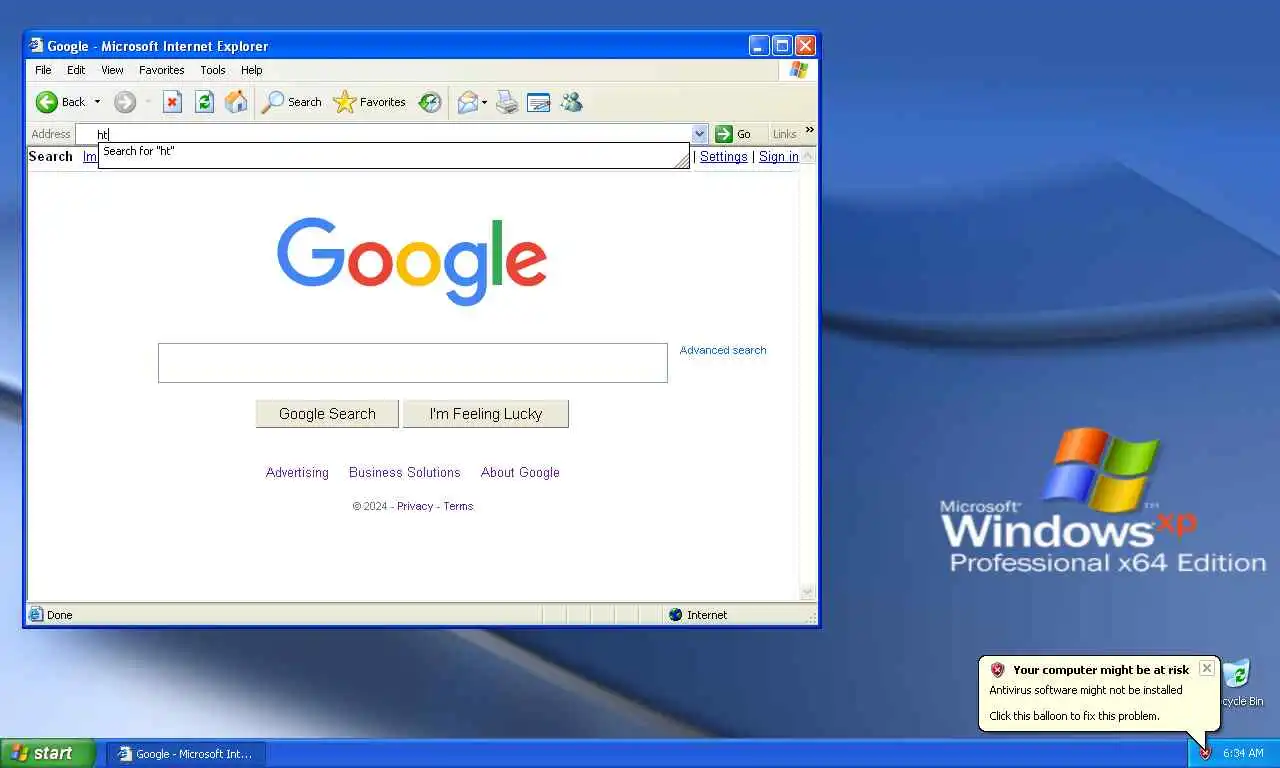Viewport: 1280px width, 768px height.
Task: Click the Done status page icon
Action: coord(36,615)
